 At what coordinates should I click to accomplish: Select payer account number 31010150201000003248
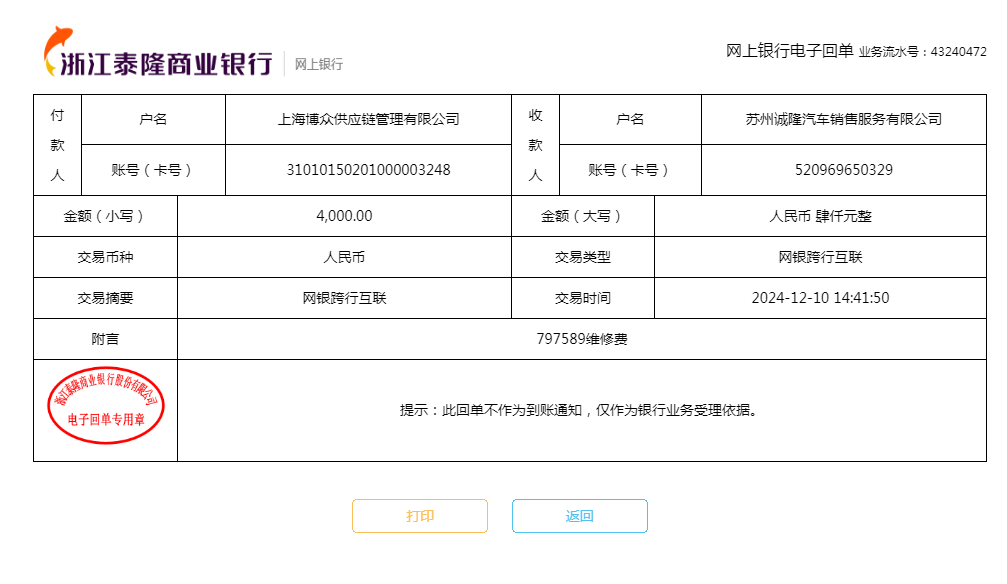click(x=368, y=170)
